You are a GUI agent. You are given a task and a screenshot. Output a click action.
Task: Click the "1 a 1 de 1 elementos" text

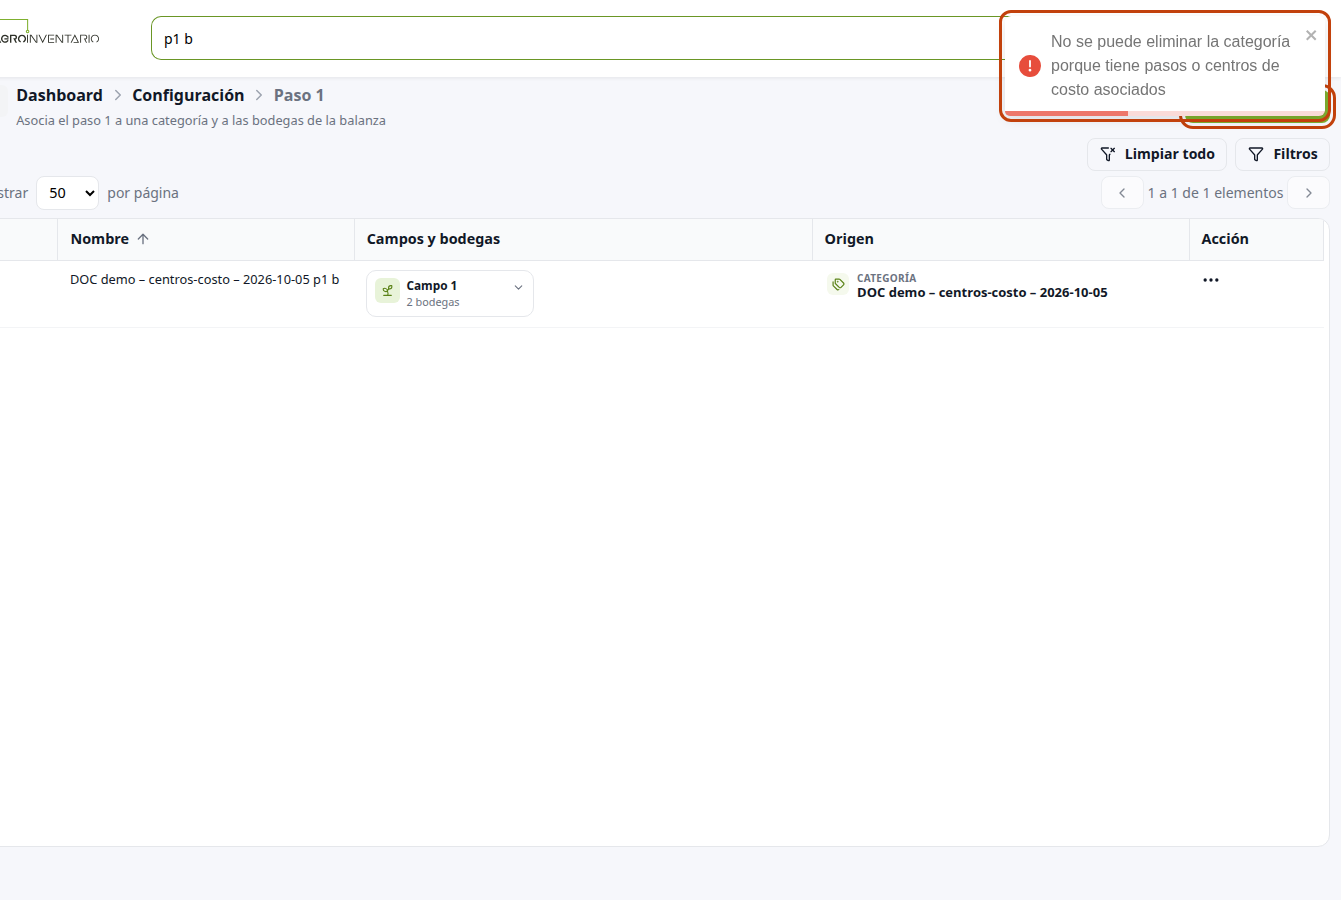(1215, 193)
